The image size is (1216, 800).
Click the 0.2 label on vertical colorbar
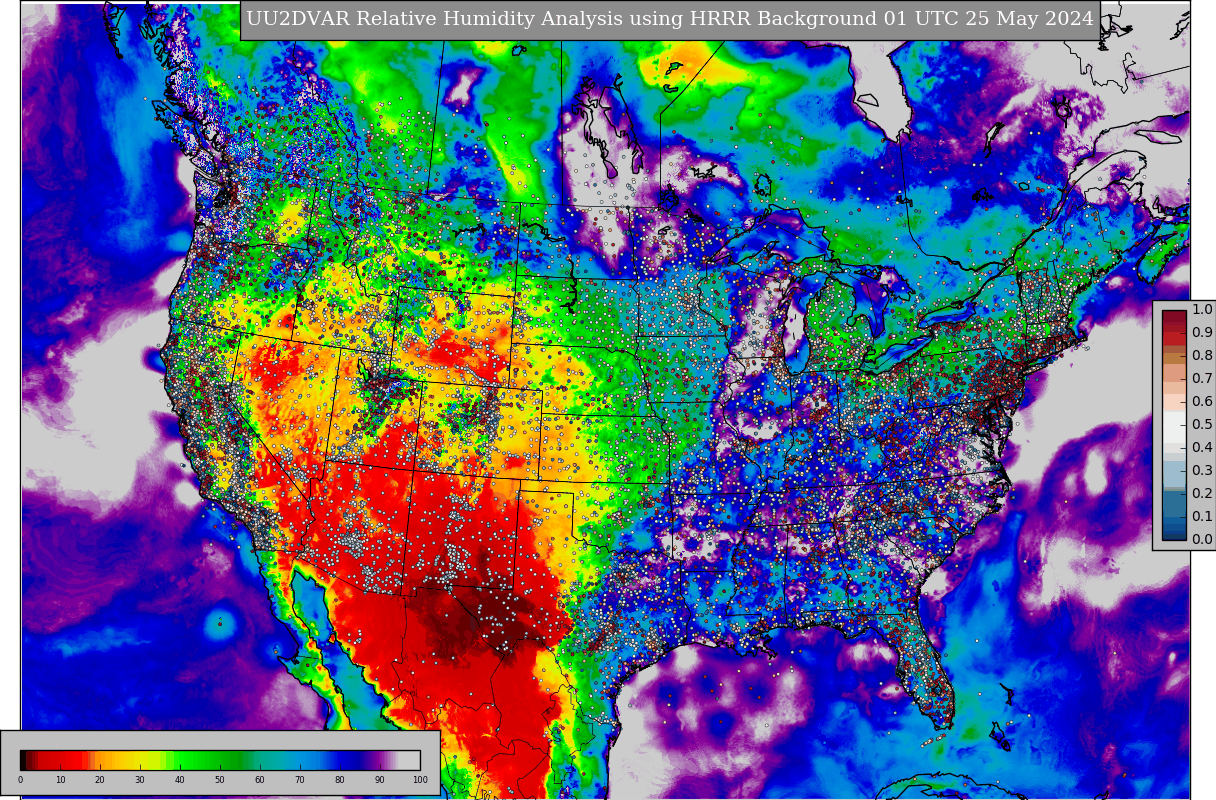(1202, 494)
